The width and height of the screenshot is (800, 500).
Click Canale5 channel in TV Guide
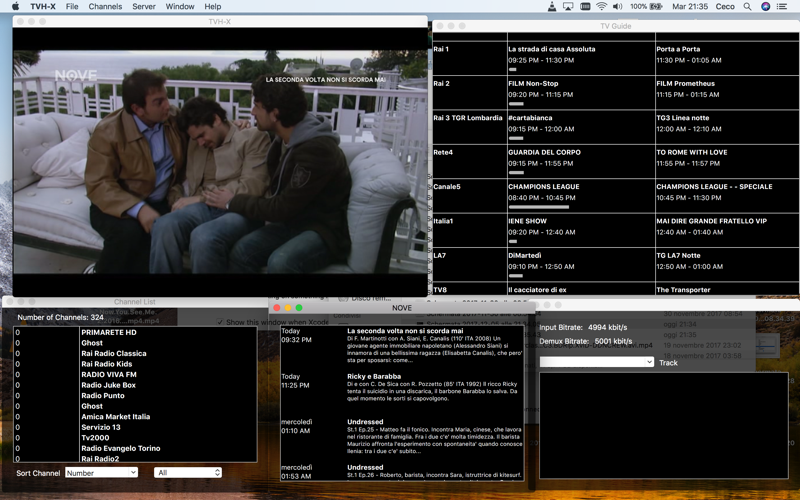(447, 187)
